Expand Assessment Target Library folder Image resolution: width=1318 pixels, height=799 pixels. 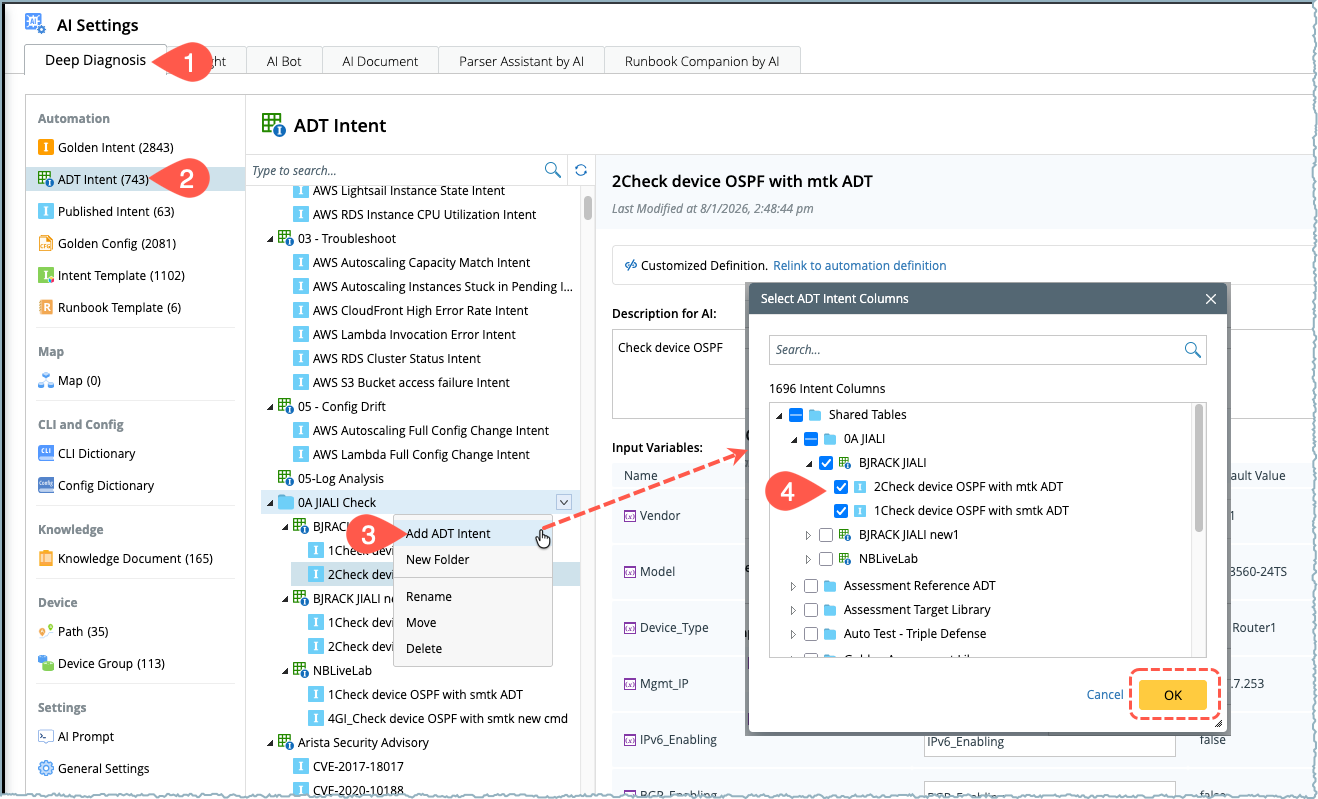[793, 609]
